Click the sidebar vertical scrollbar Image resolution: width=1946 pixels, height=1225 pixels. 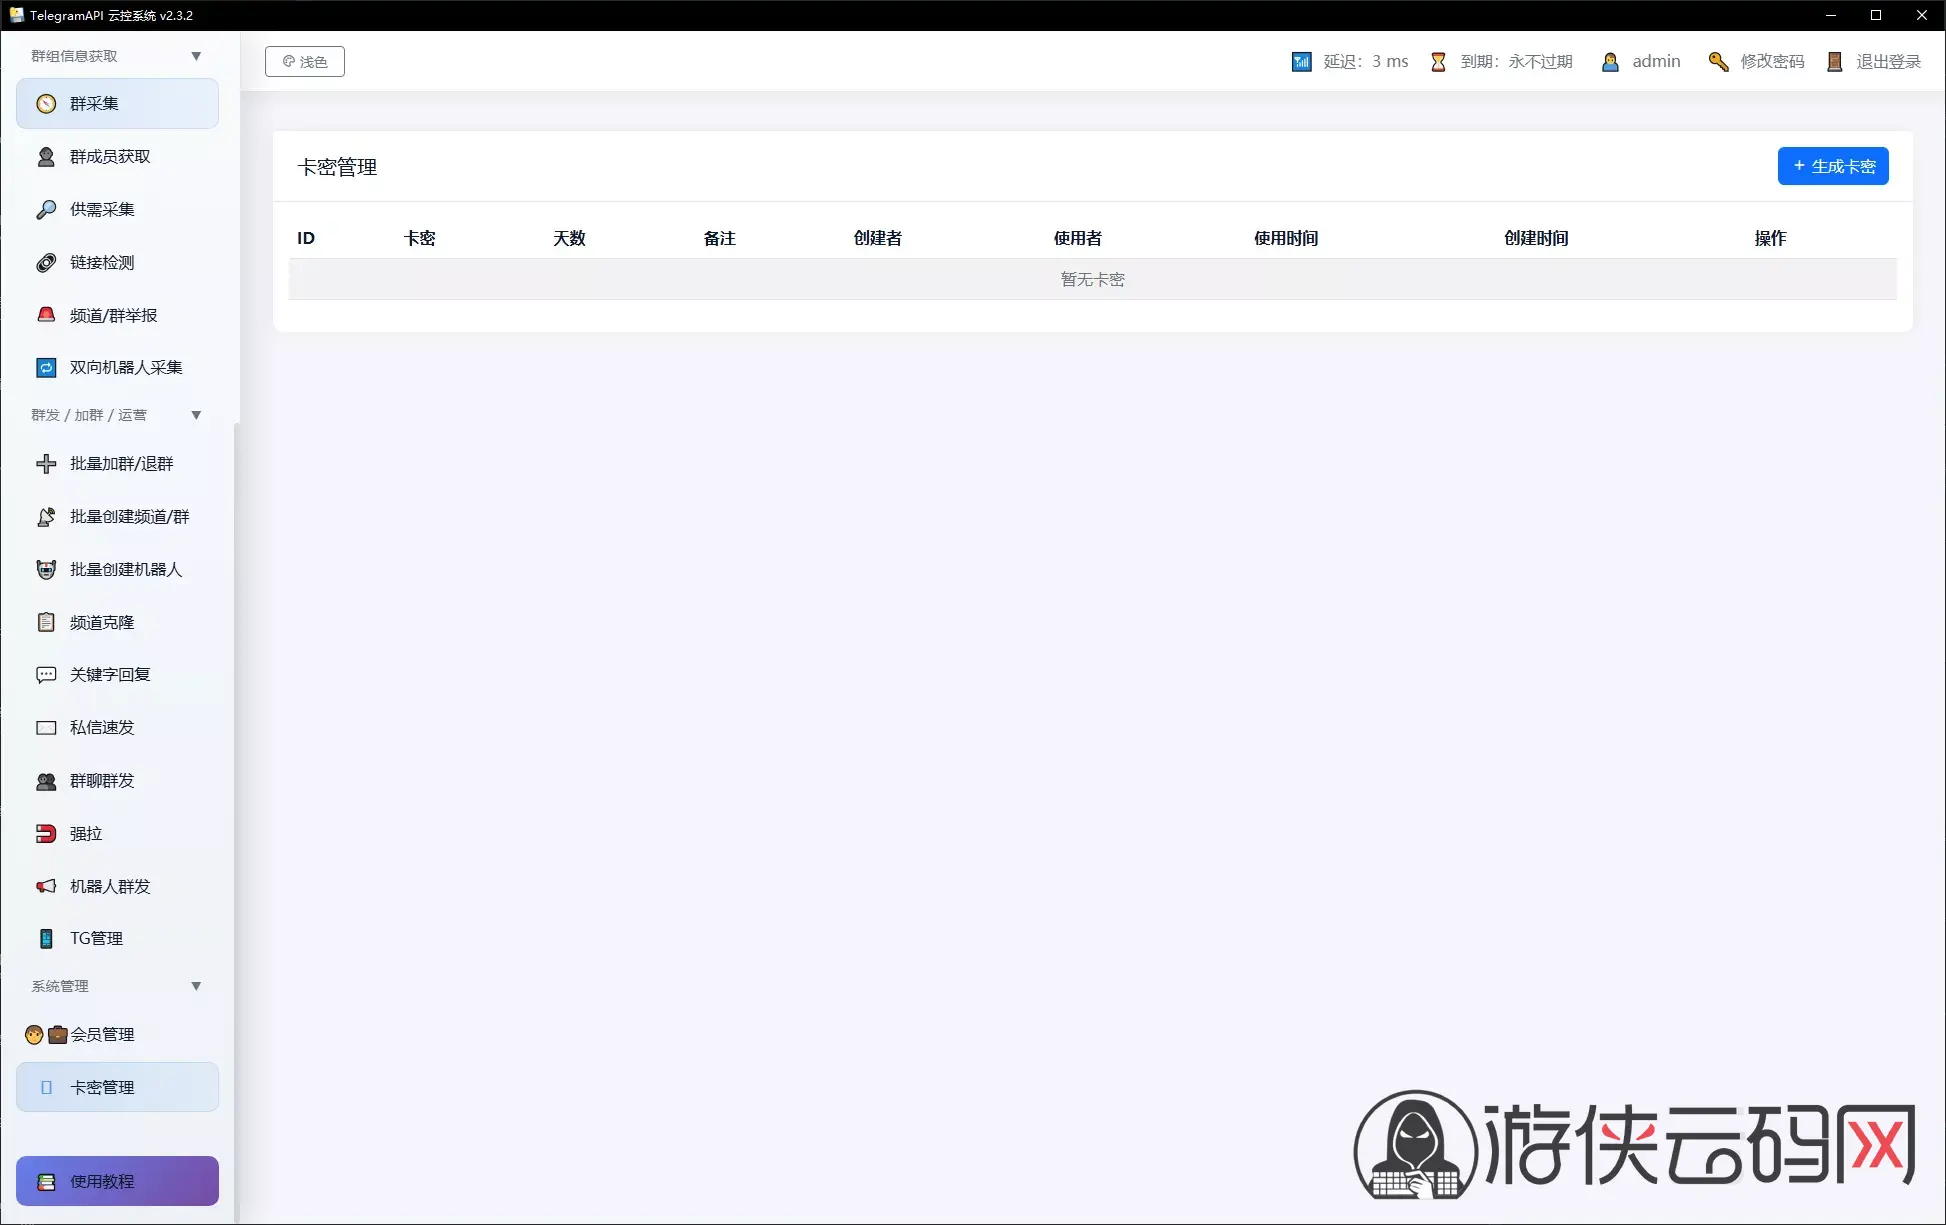tap(237, 820)
